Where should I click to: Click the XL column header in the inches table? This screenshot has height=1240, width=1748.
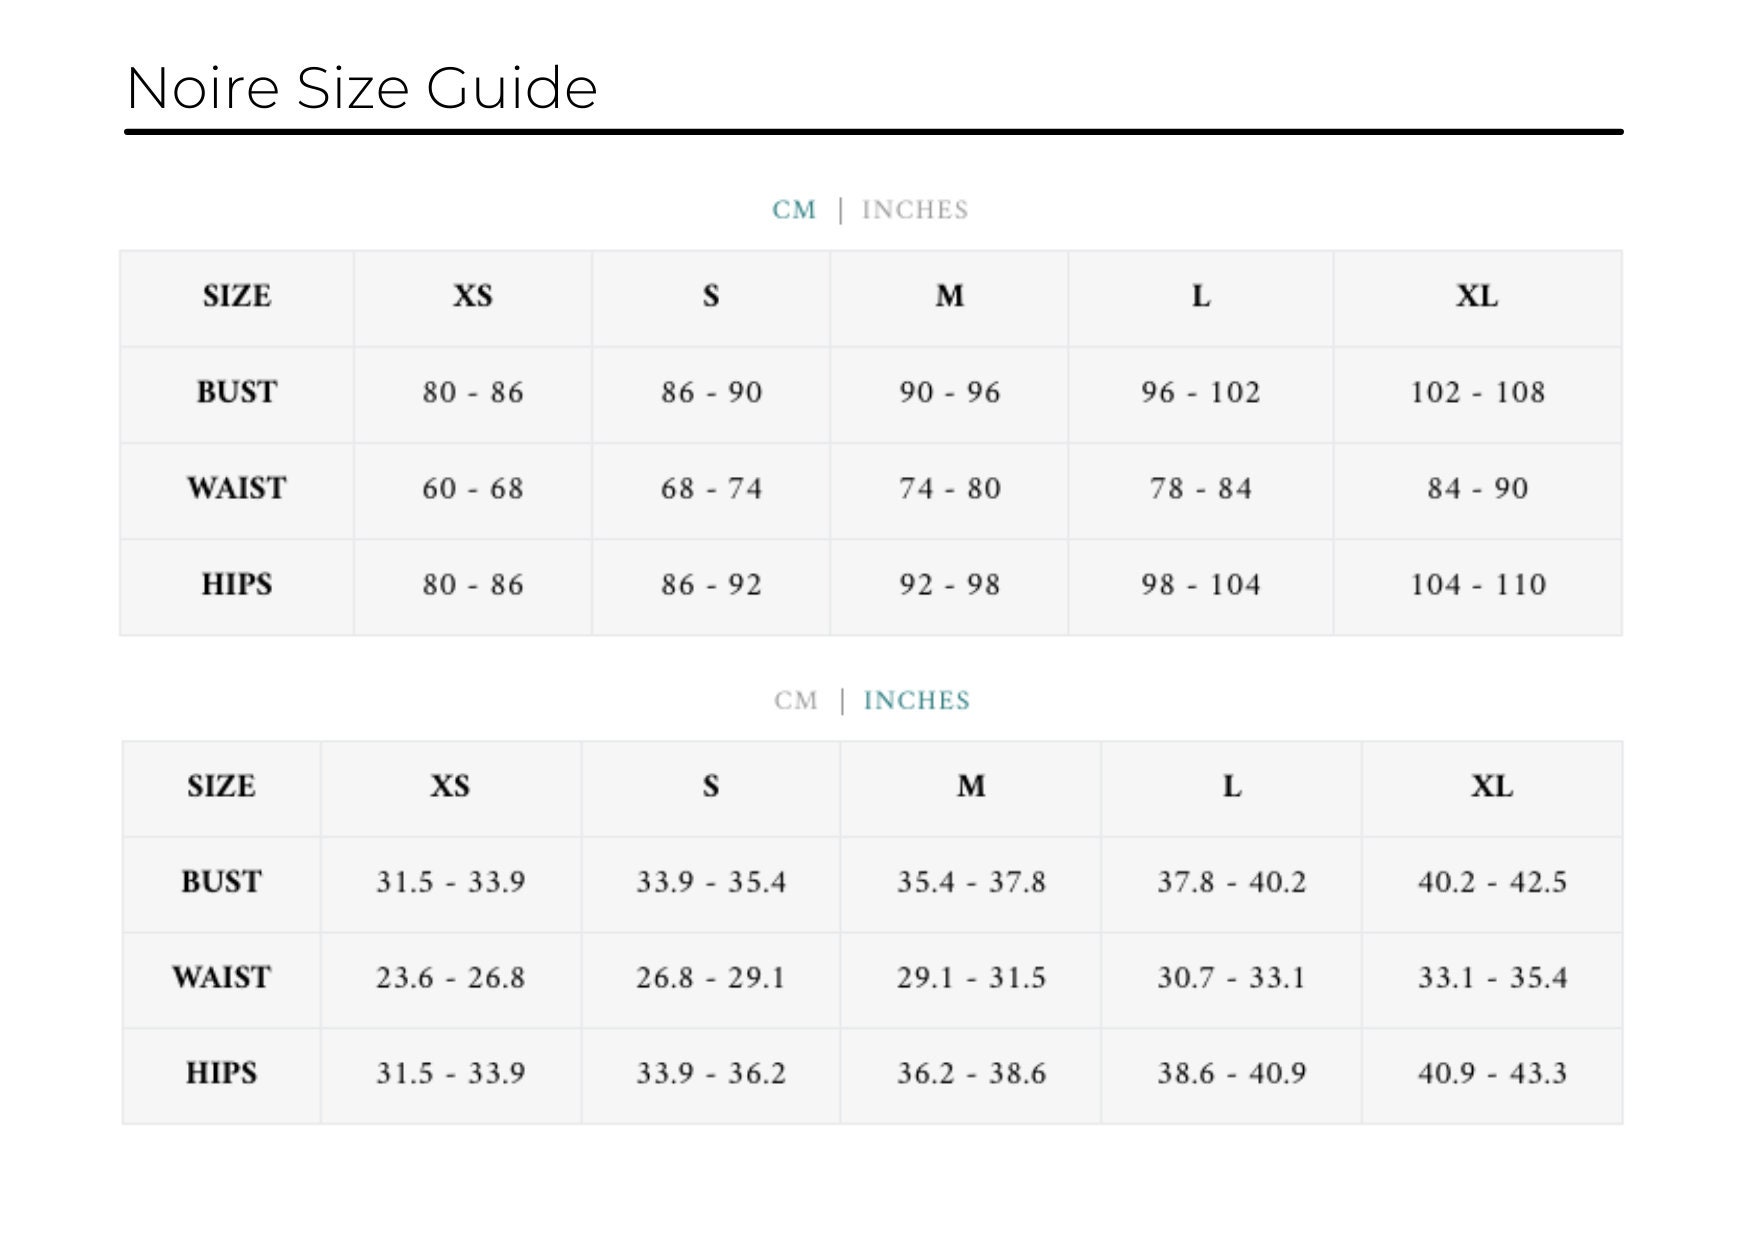coord(1492,787)
